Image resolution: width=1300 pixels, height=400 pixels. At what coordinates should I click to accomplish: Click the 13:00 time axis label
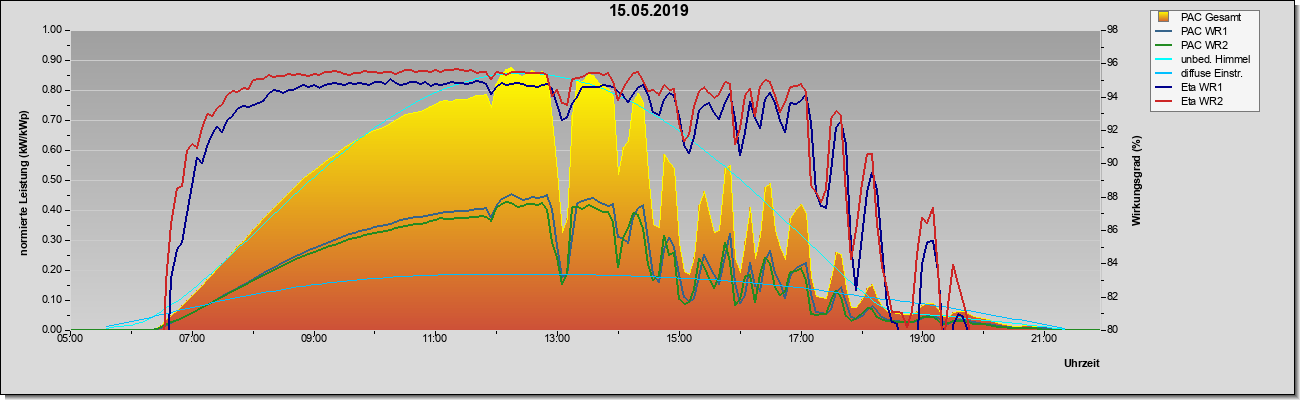pyautogui.click(x=557, y=340)
